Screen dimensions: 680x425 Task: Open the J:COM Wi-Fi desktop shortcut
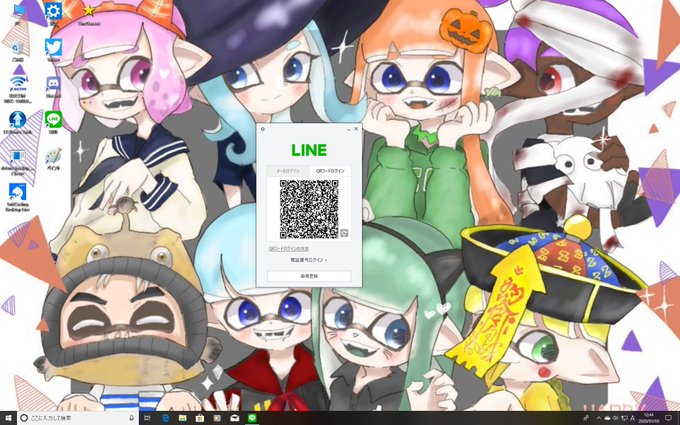(18, 89)
